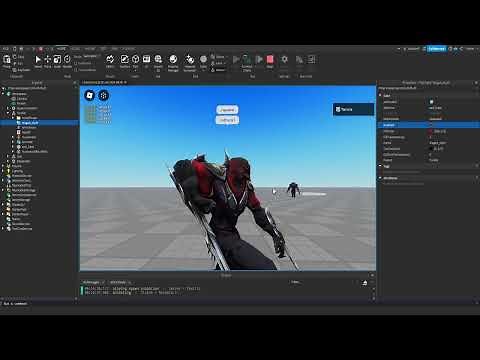Expand the folder above the selected Explorer item
The image size is (480, 360).
[13, 118]
